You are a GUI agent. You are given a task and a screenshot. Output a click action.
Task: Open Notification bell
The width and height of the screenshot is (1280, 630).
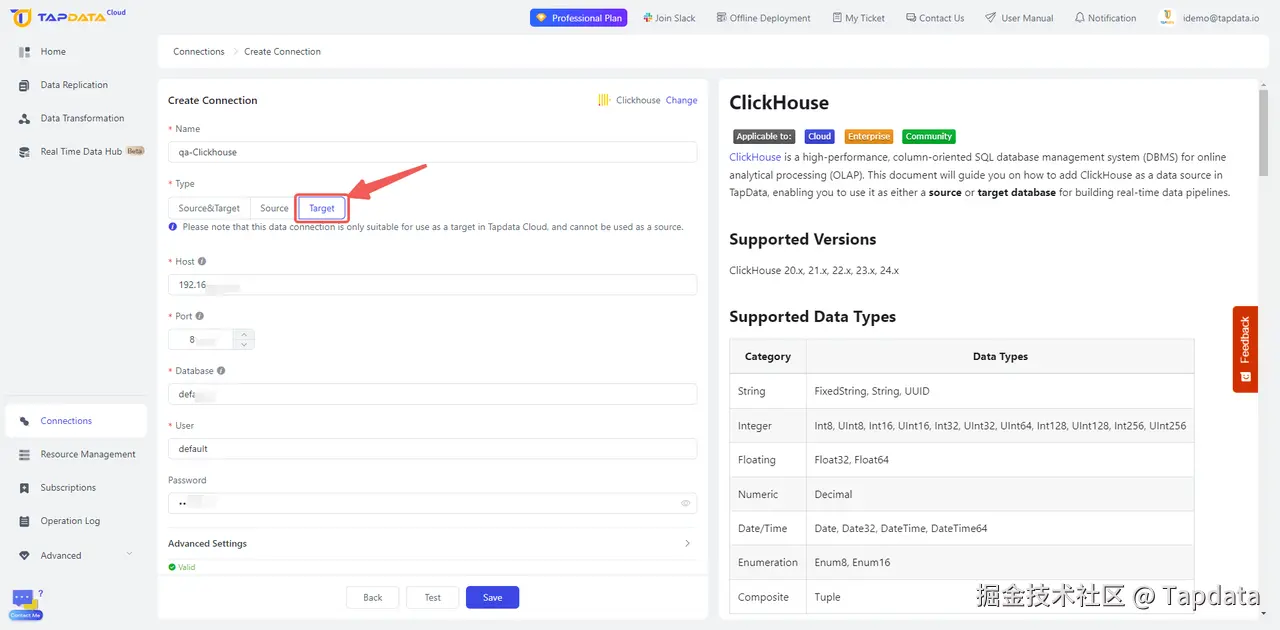[1105, 18]
